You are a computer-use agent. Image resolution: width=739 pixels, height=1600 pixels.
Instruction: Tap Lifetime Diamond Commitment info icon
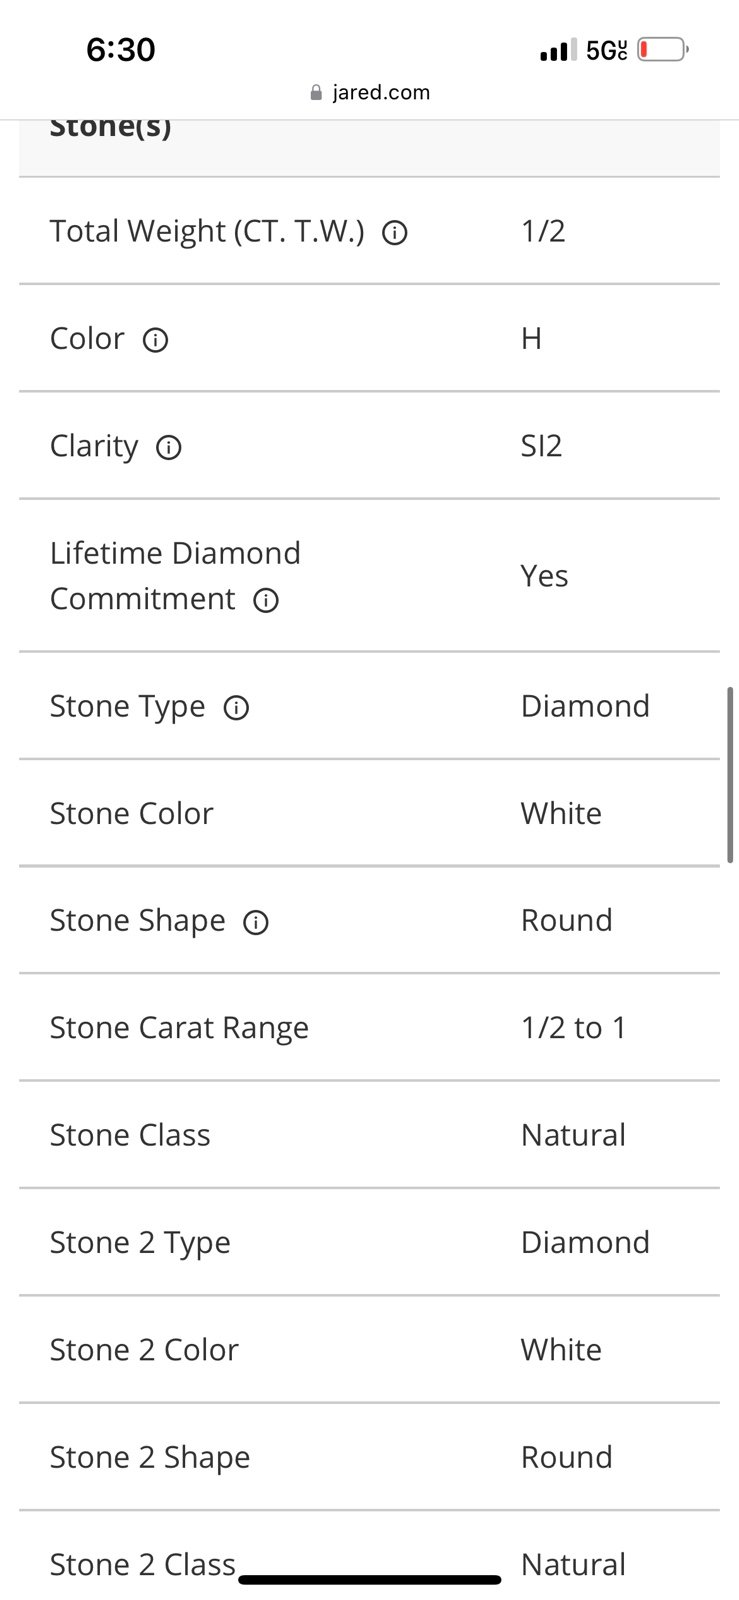tap(265, 600)
